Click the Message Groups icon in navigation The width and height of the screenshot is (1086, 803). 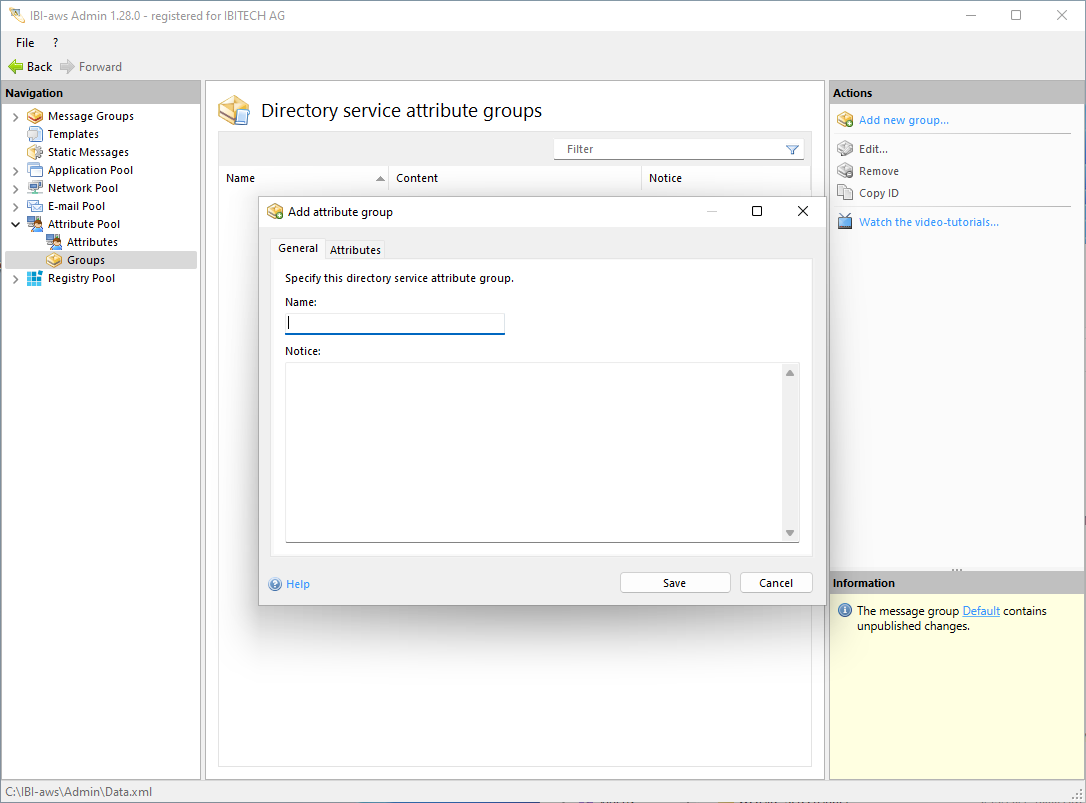click(35, 116)
